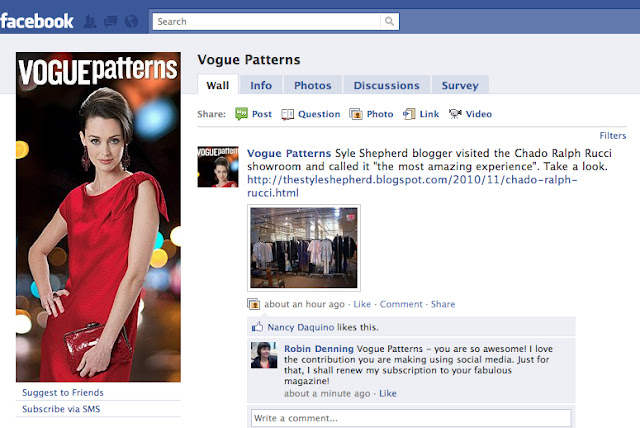Click the Write a comment box
Image resolution: width=640 pixels, height=428 pixels.
coord(411,418)
